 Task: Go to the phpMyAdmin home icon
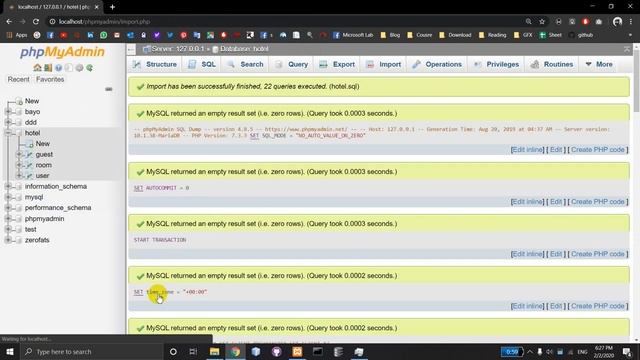click(37, 68)
